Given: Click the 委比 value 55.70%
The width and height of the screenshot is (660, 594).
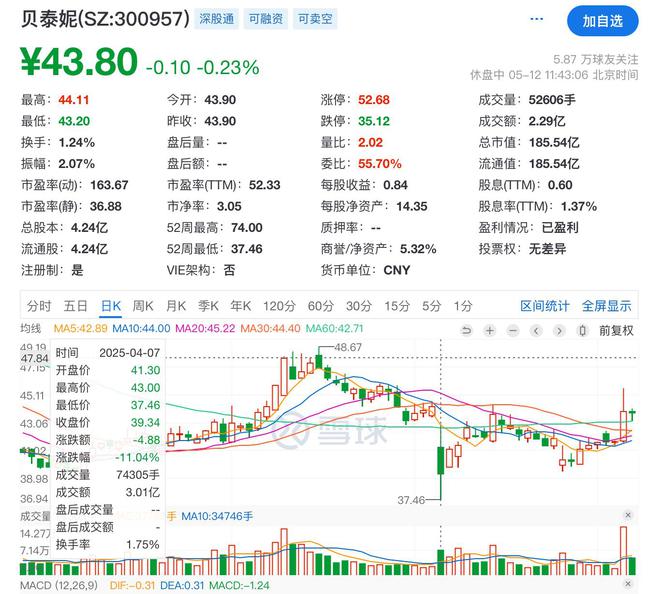Looking at the screenshot, I should [380, 164].
